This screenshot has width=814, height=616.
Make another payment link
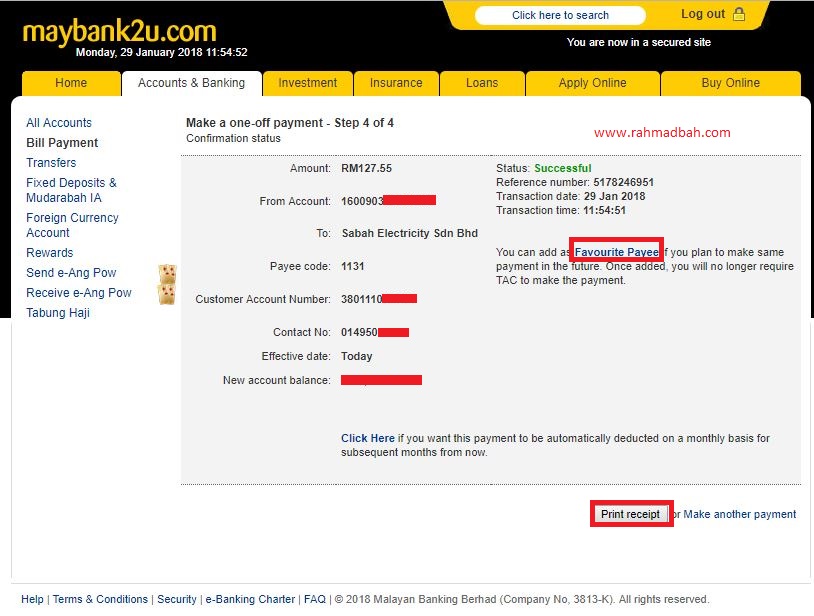point(739,514)
